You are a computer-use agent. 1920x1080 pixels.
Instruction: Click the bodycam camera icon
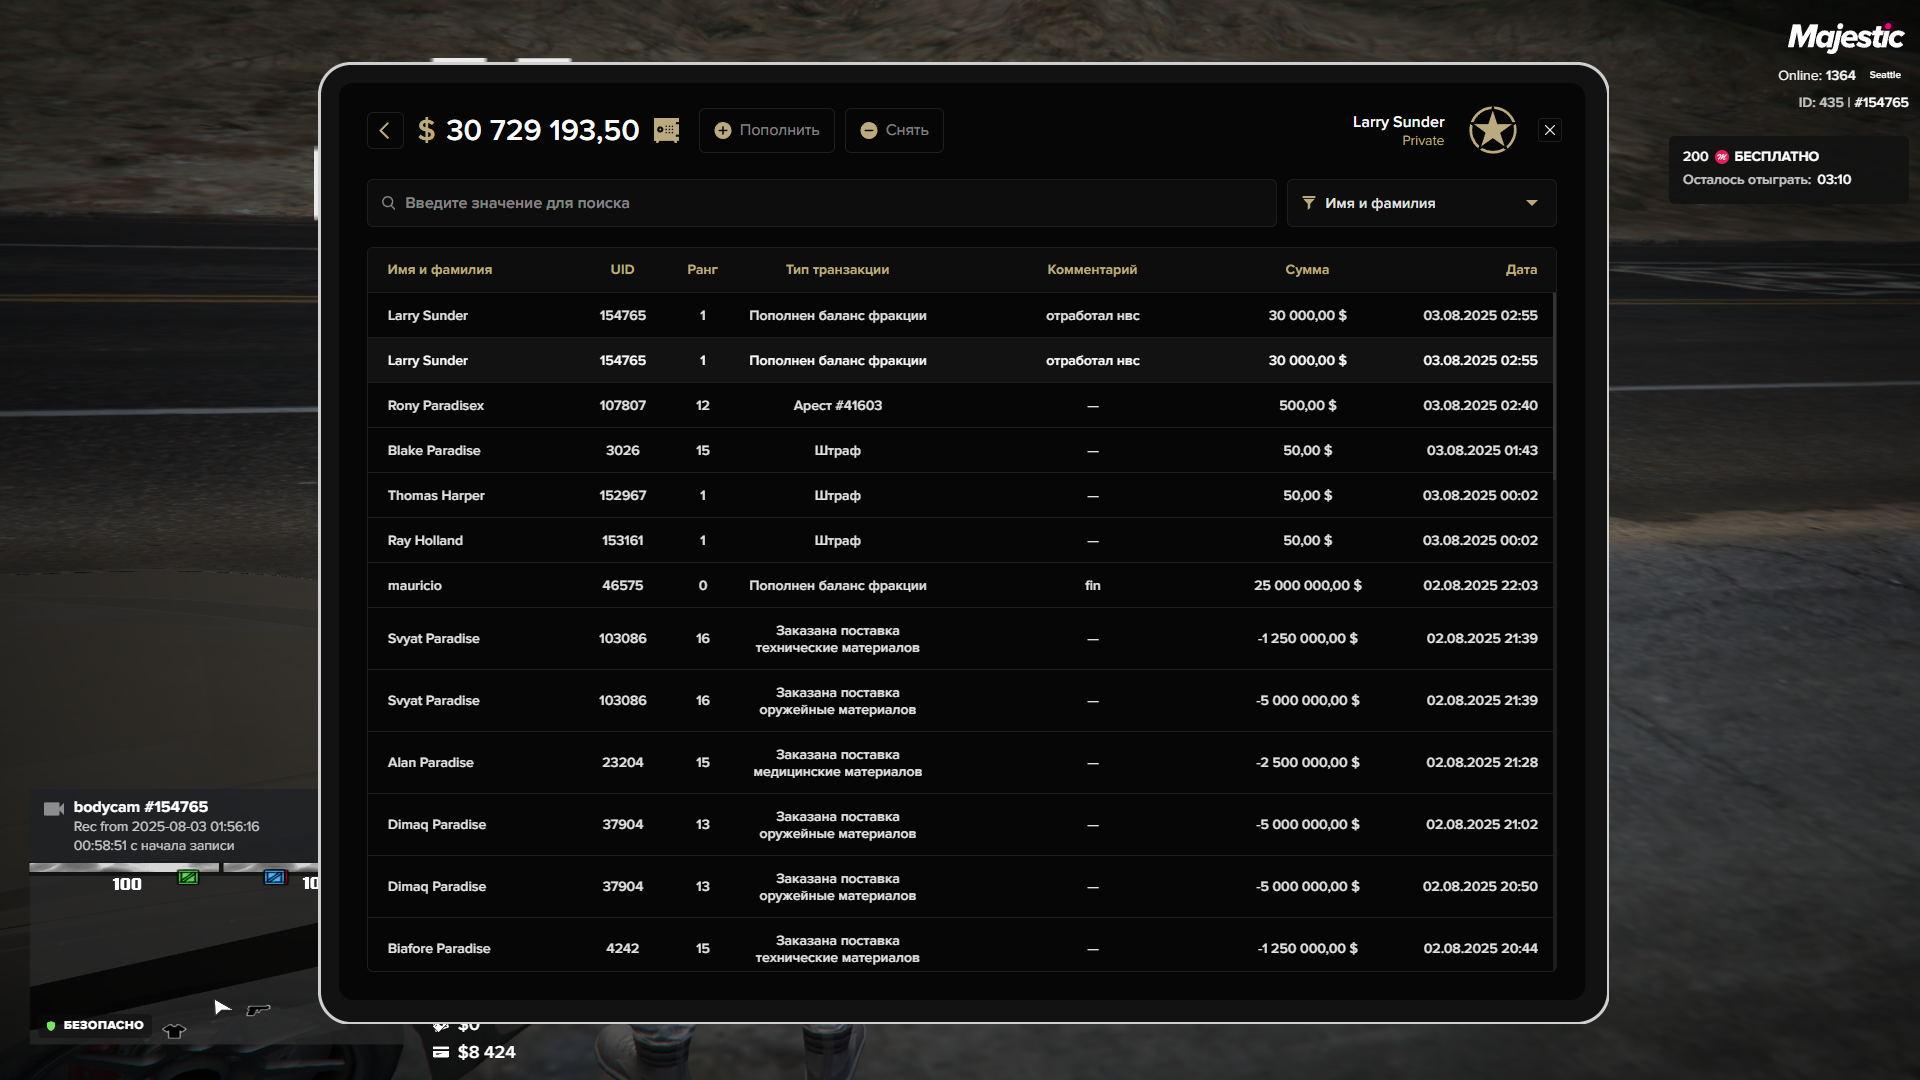point(54,809)
